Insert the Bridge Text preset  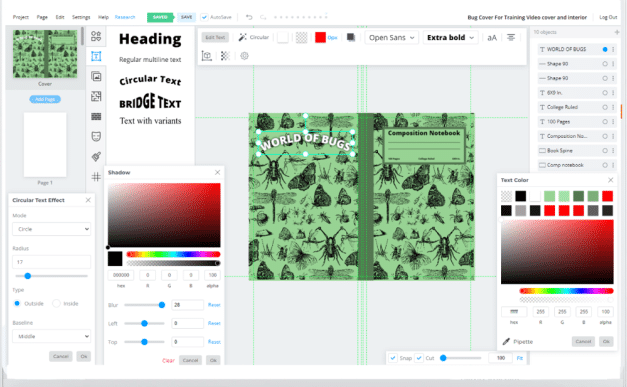pyautogui.click(x=150, y=102)
